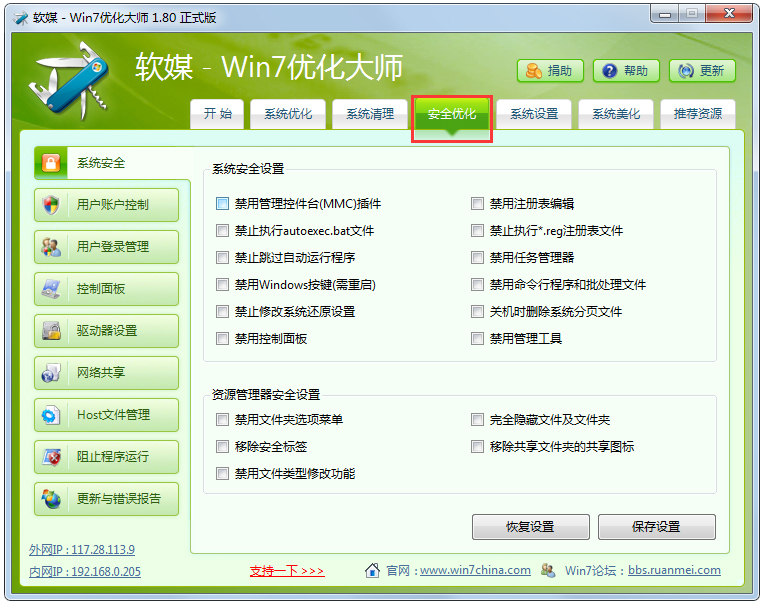The image size is (763, 606).
Task: Toggle 禁止跳过自动运行程序 checkbox
Action: tap(222, 257)
